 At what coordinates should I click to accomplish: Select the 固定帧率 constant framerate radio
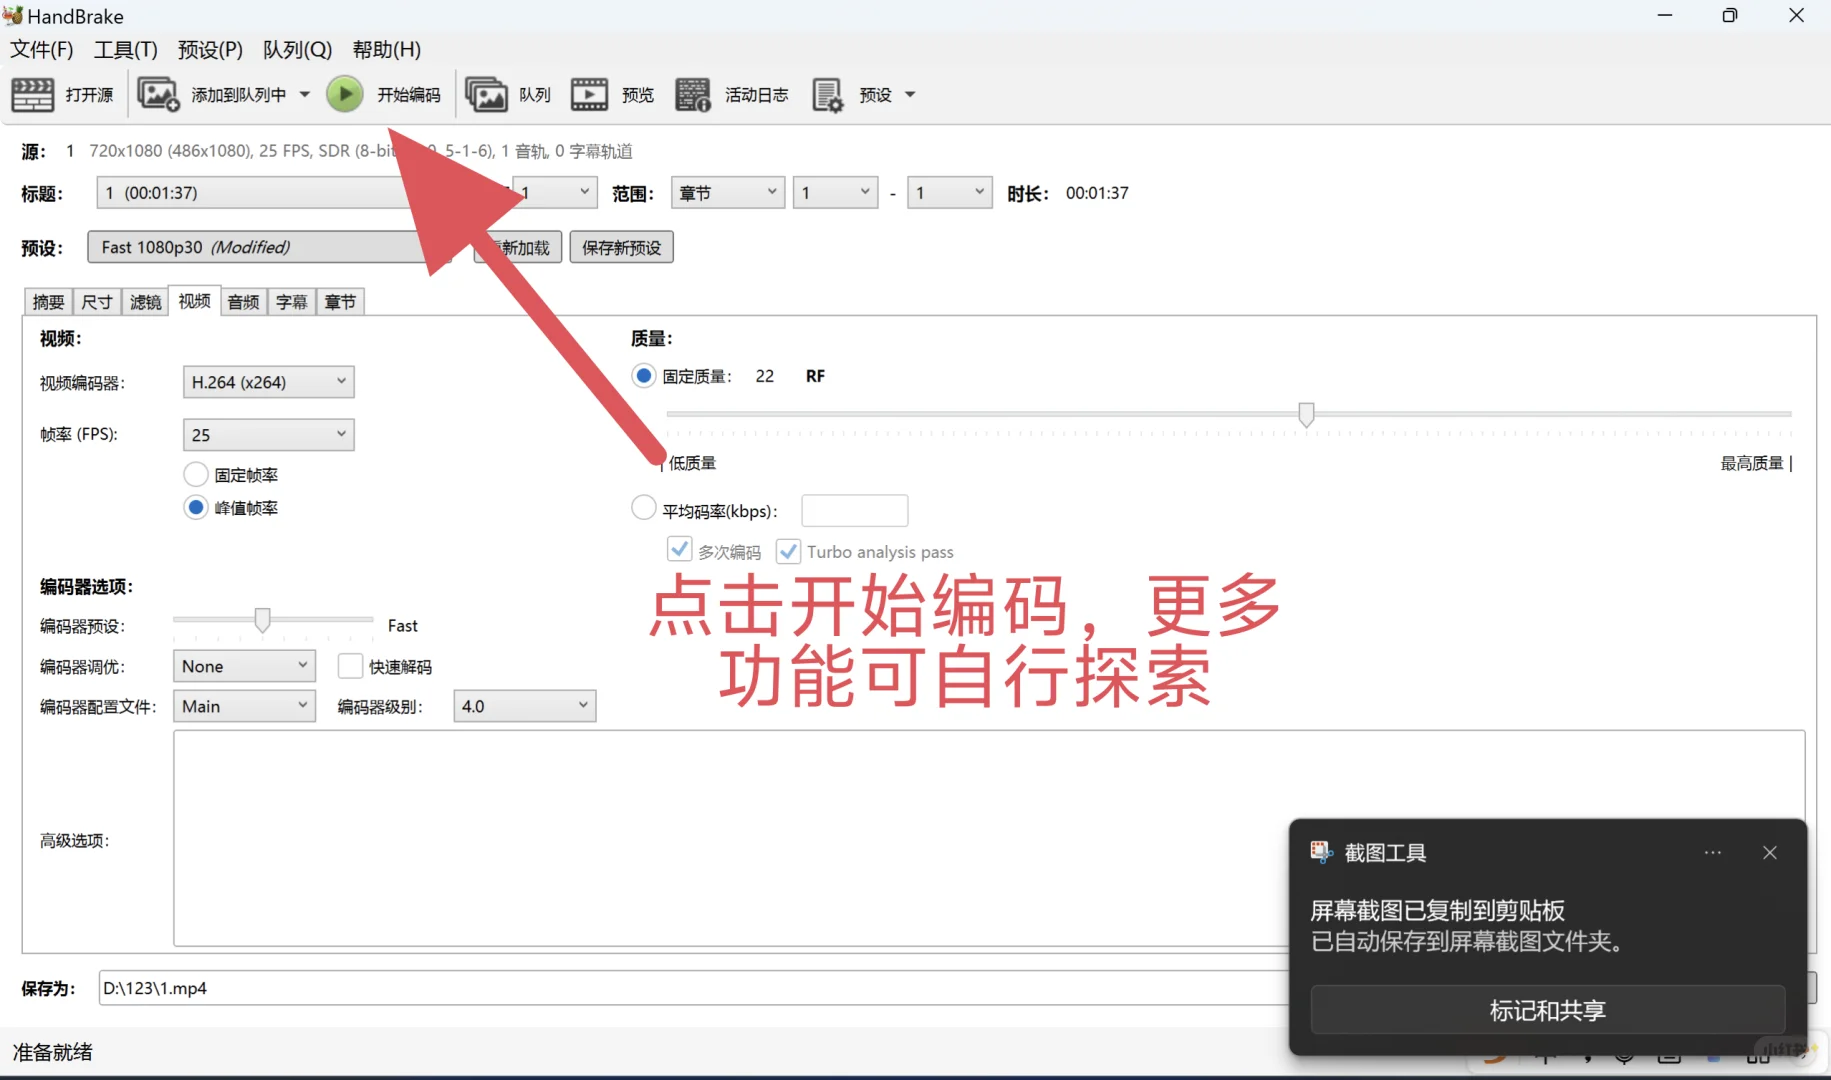[x=196, y=475]
